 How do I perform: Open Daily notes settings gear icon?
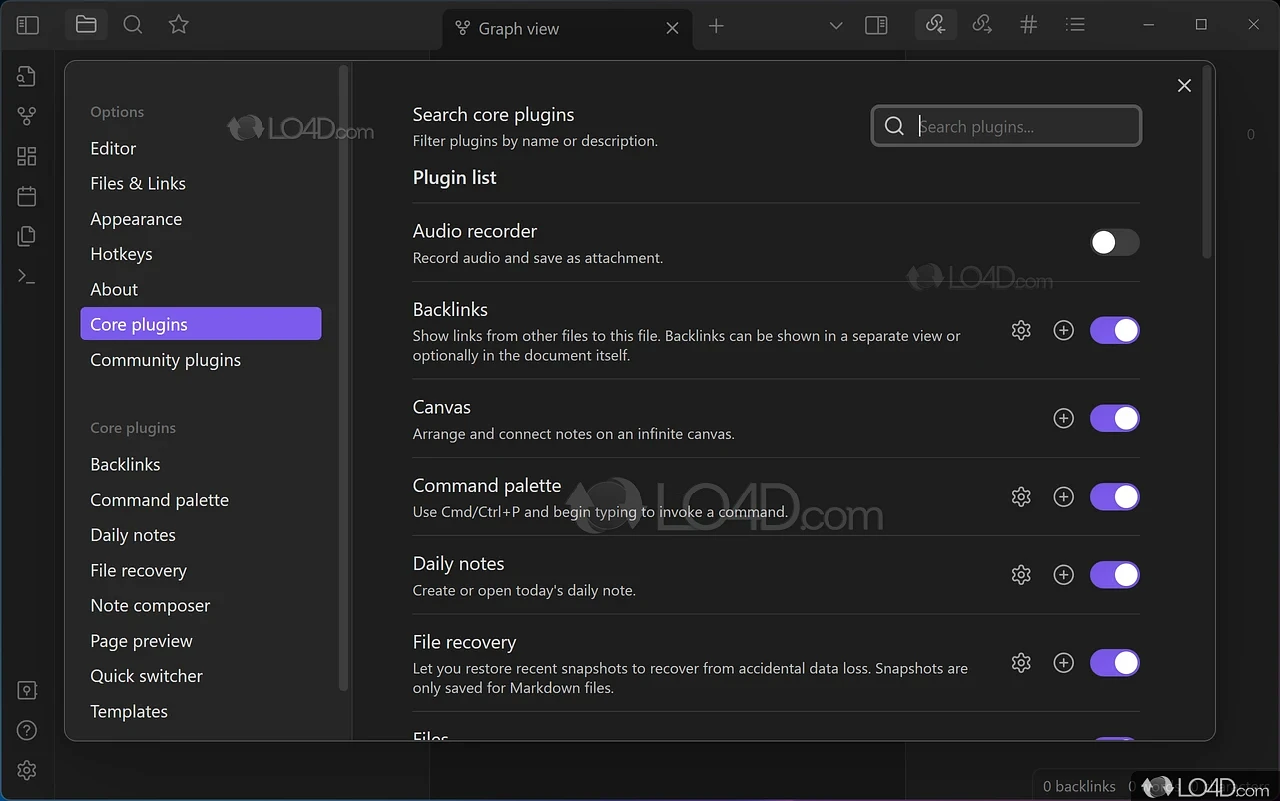tap(1021, 575)
